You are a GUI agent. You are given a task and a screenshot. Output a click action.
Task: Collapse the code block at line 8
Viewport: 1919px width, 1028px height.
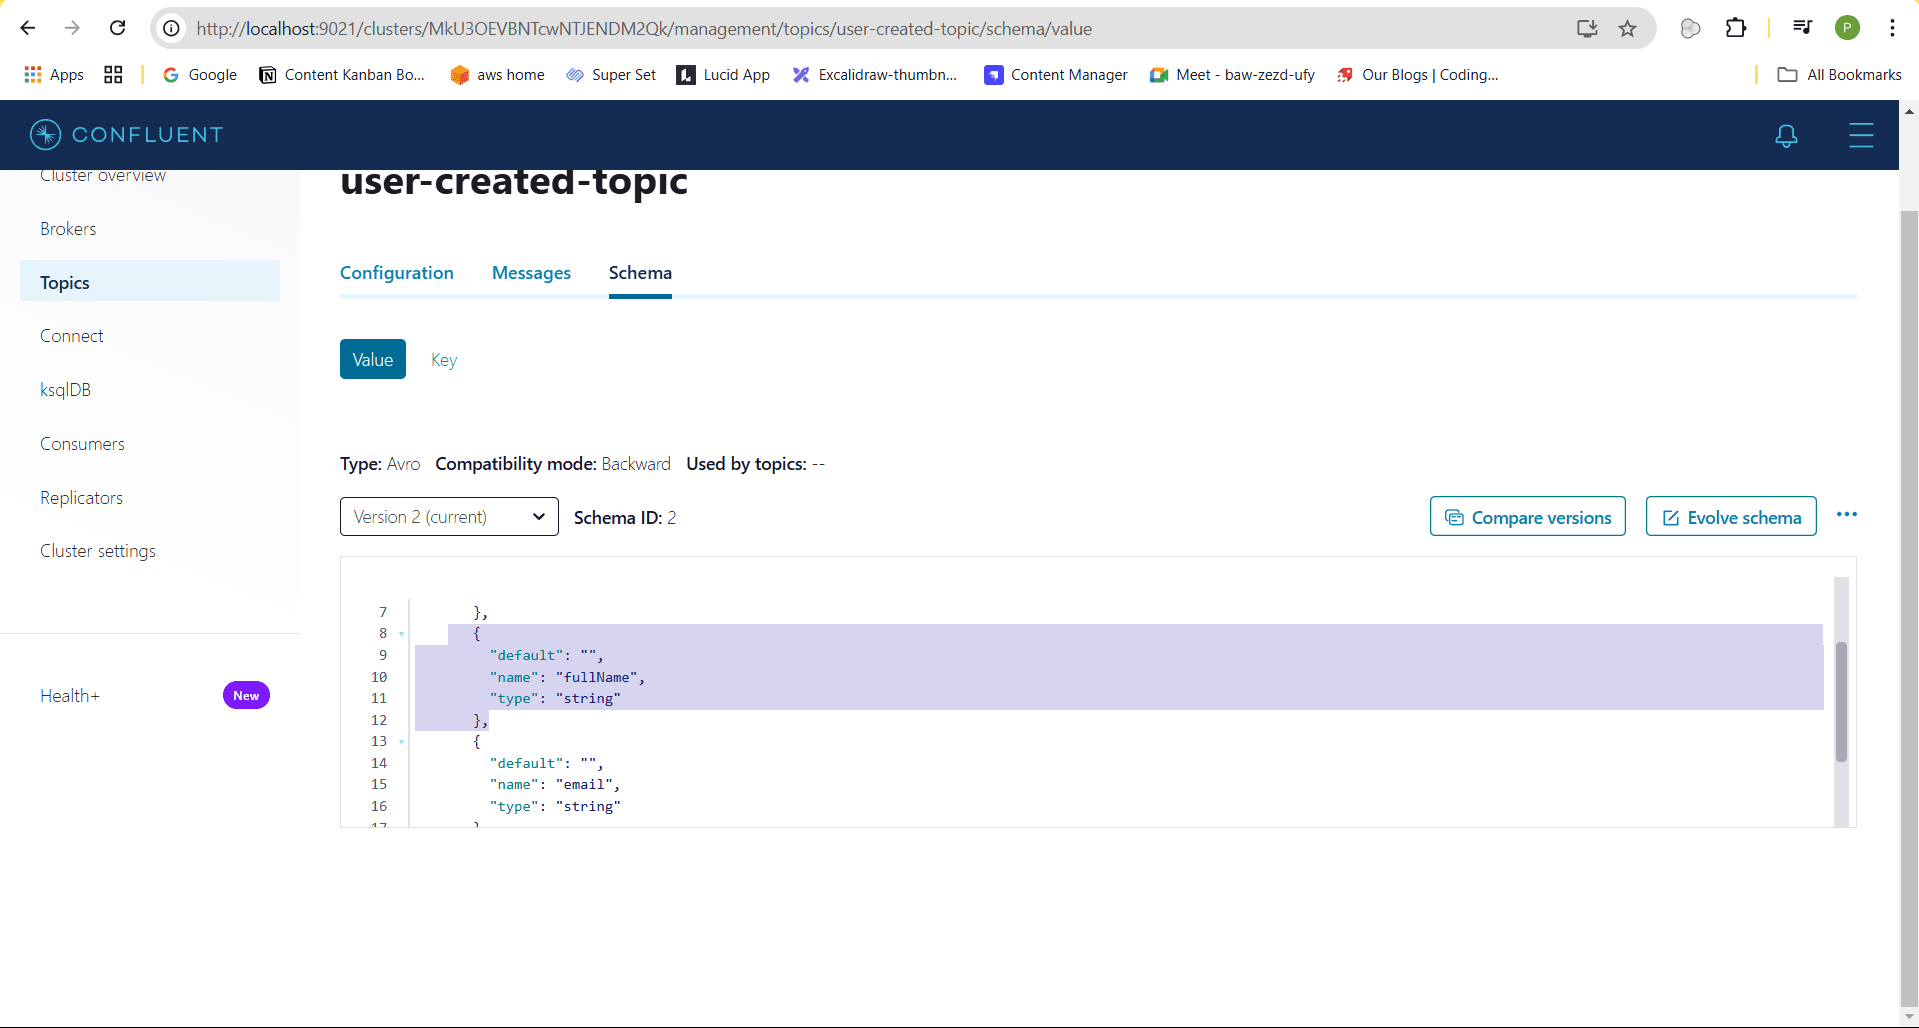point(402,634)
